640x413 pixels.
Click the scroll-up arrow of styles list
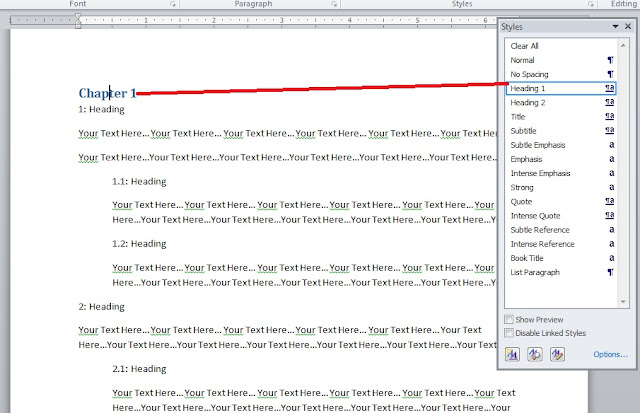click(x=623, y=45)
